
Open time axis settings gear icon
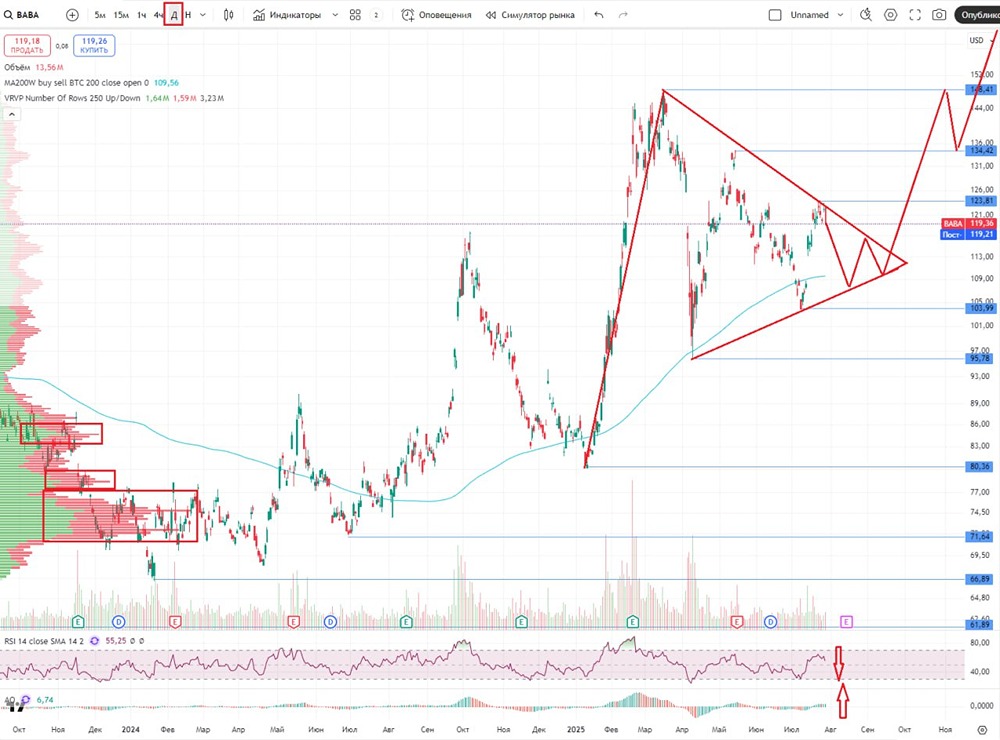[x=982, y=729]
